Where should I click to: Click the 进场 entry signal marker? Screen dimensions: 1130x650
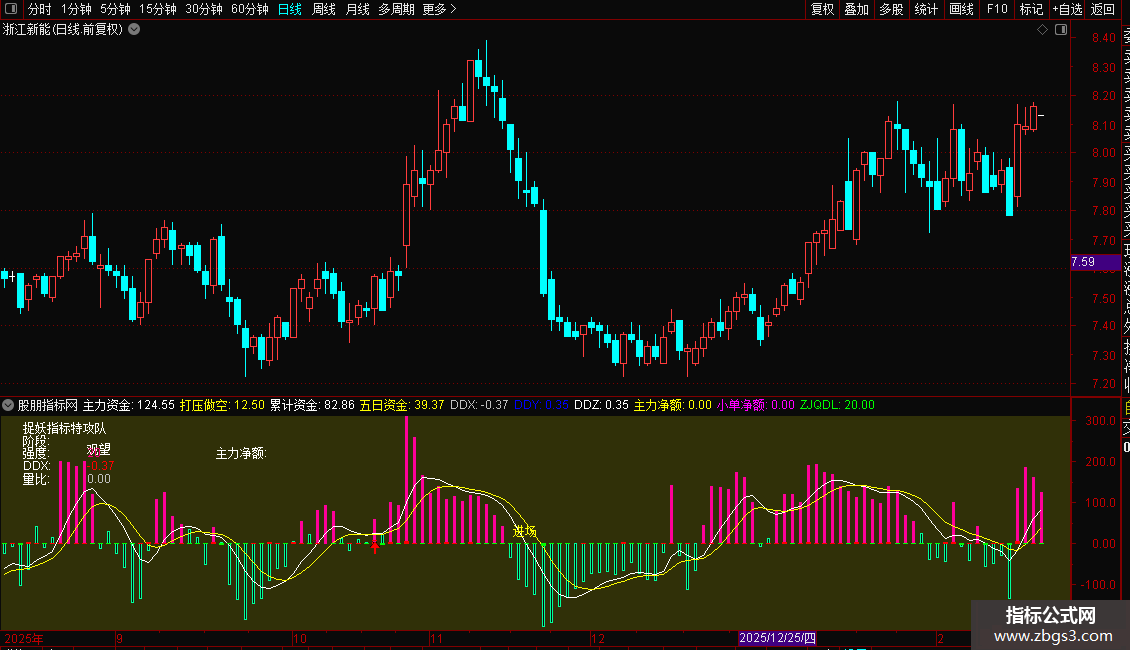[525, 531]
